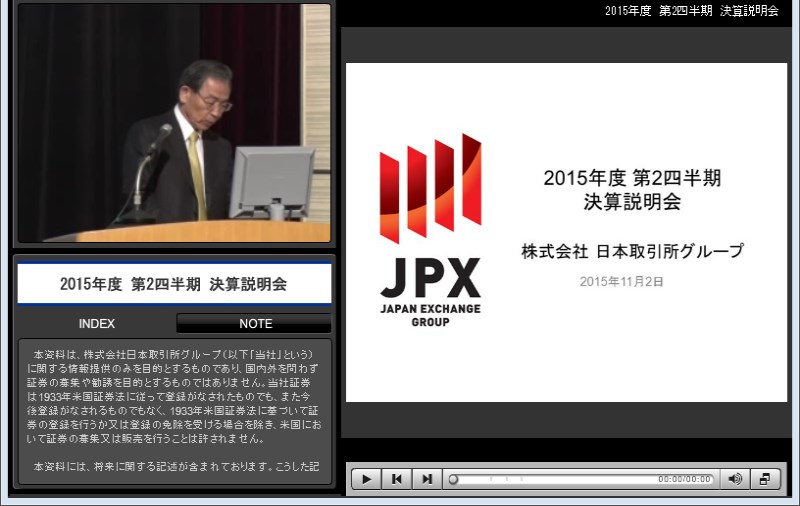Click the speaker video thumbnail
Image resolution: width=800 pixels, height=506 pixels.
coord(174,123)
